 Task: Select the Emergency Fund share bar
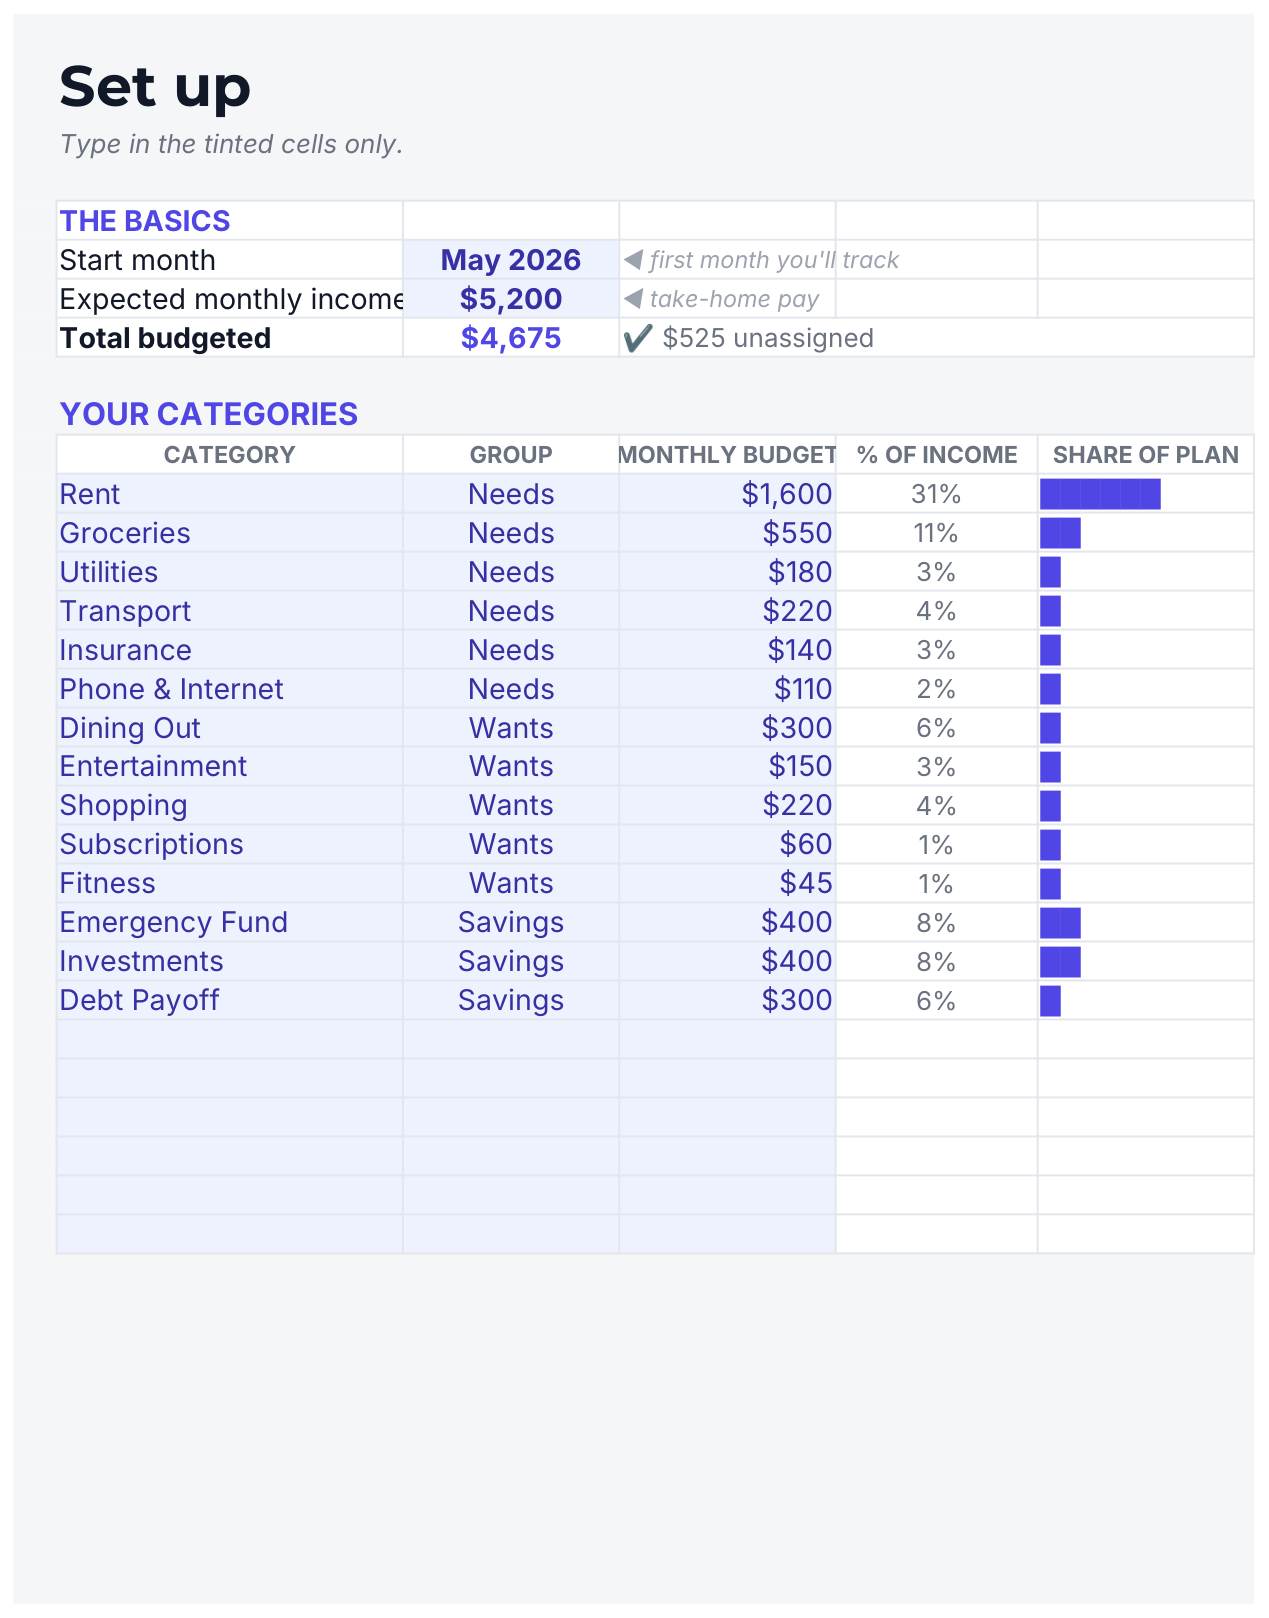pyautogui.click(x=1060, y=922)
